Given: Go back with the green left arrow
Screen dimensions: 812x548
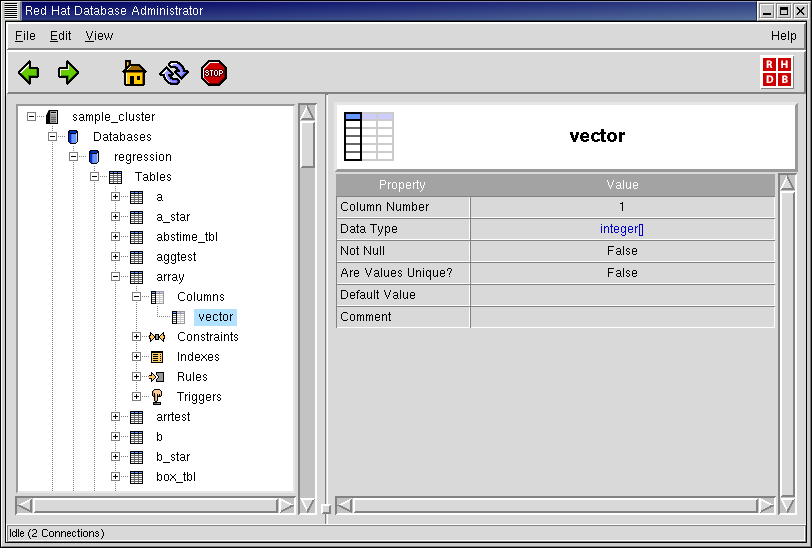Looking at the screenshot, I should point(28,73).
